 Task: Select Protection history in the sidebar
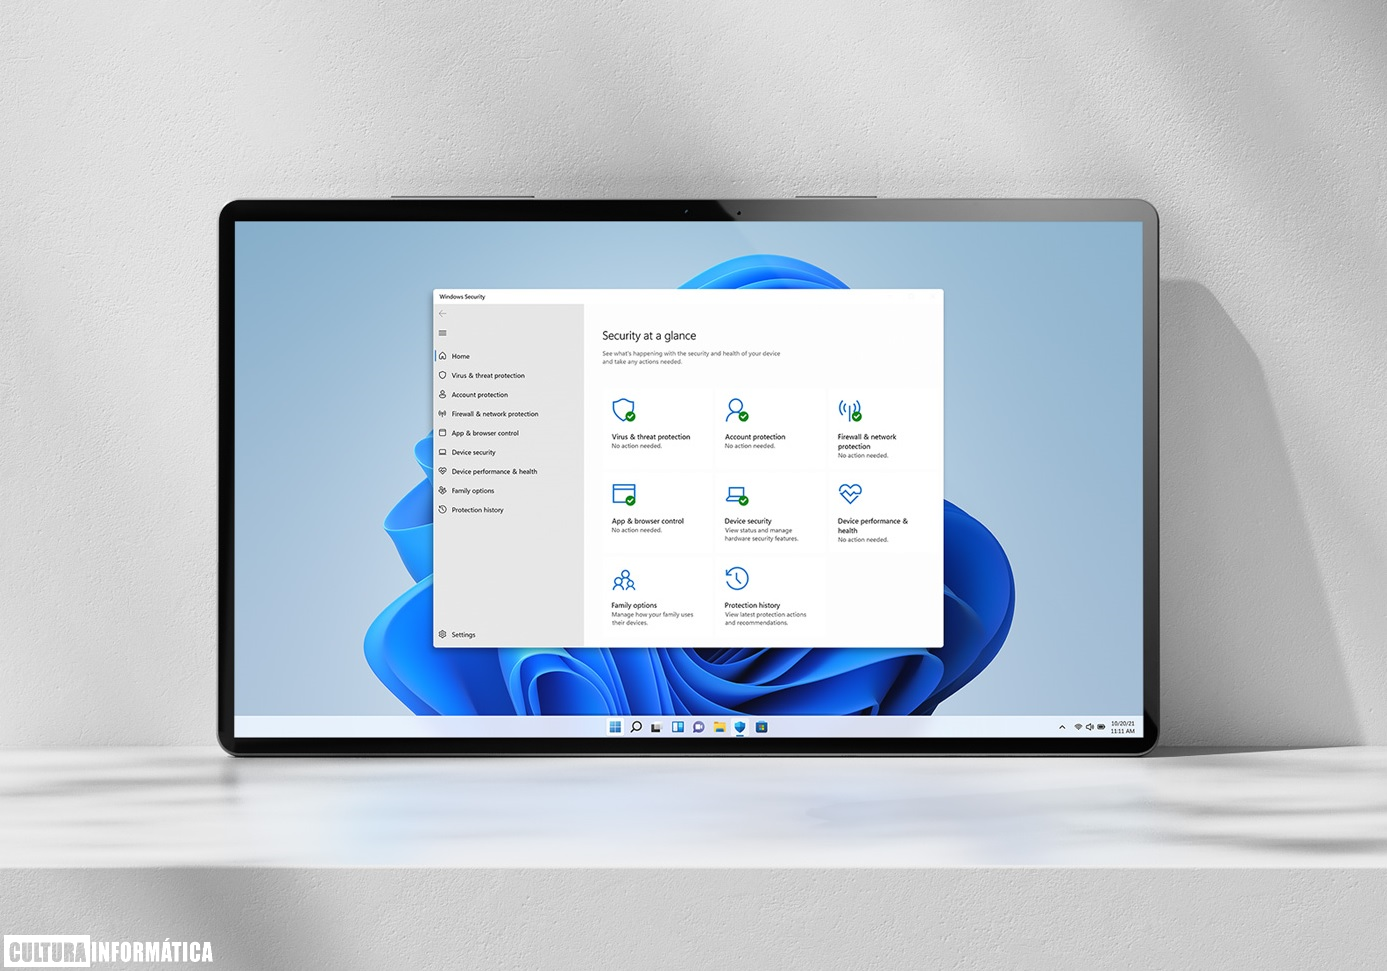pos(508,510)
